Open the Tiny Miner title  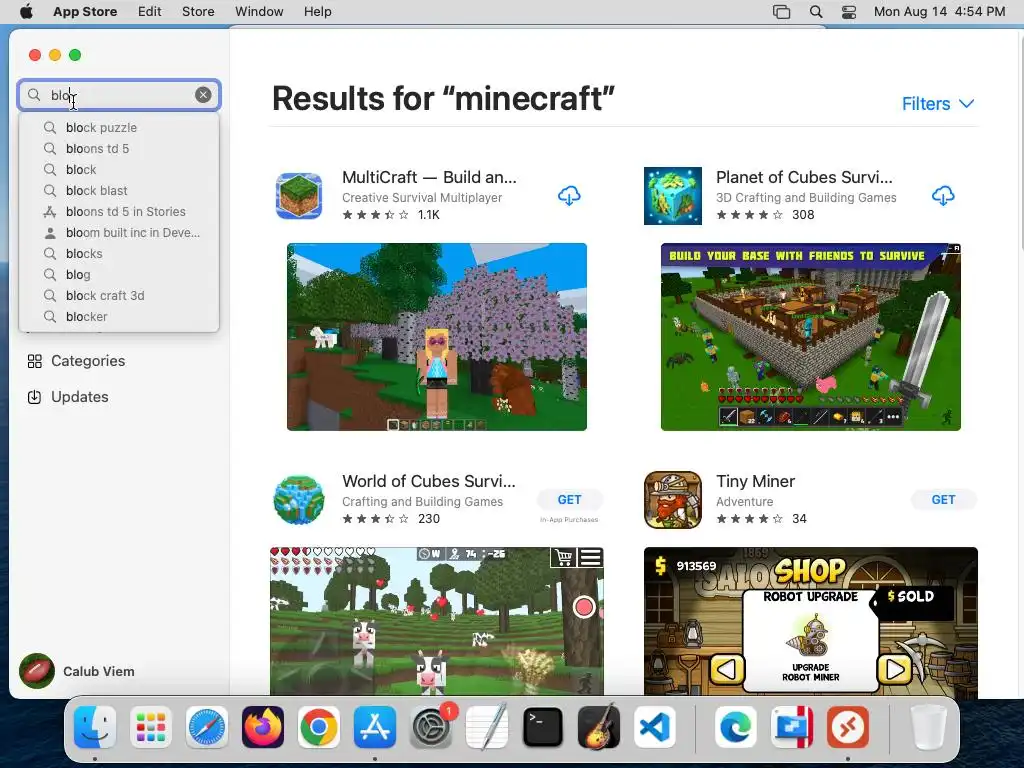tap(756, 481)
